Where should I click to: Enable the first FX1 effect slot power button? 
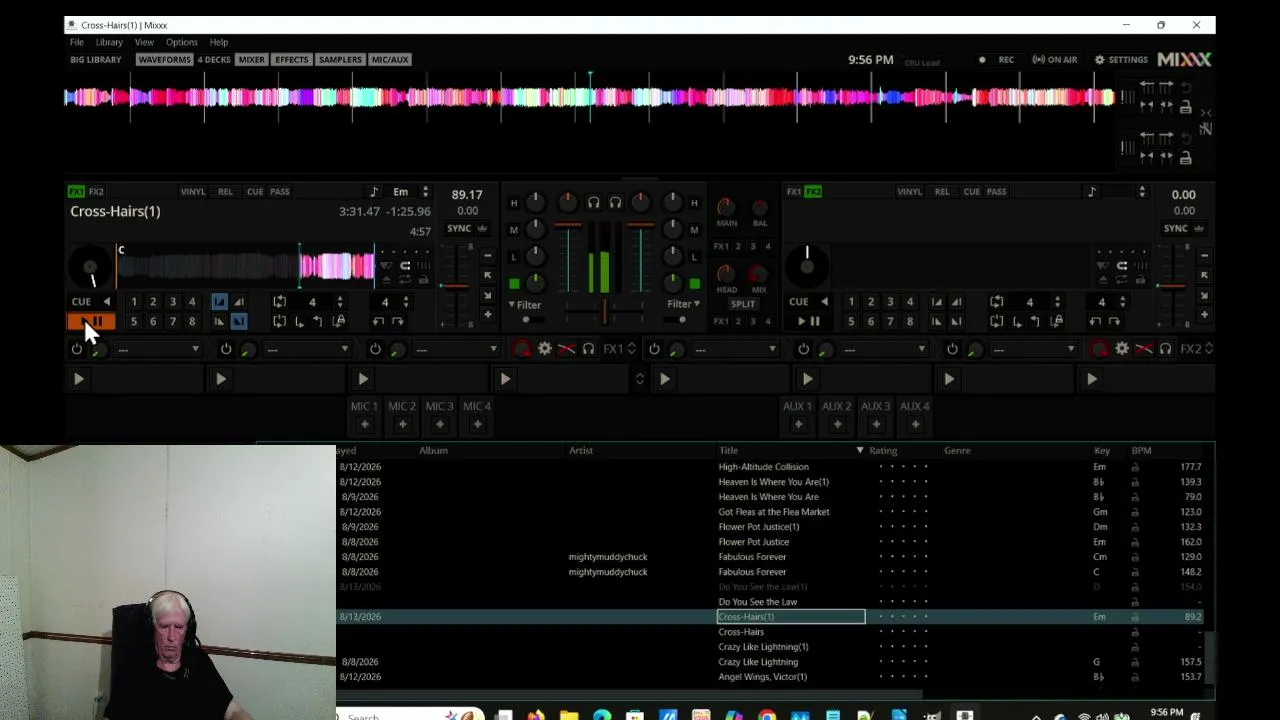point(77,349)
